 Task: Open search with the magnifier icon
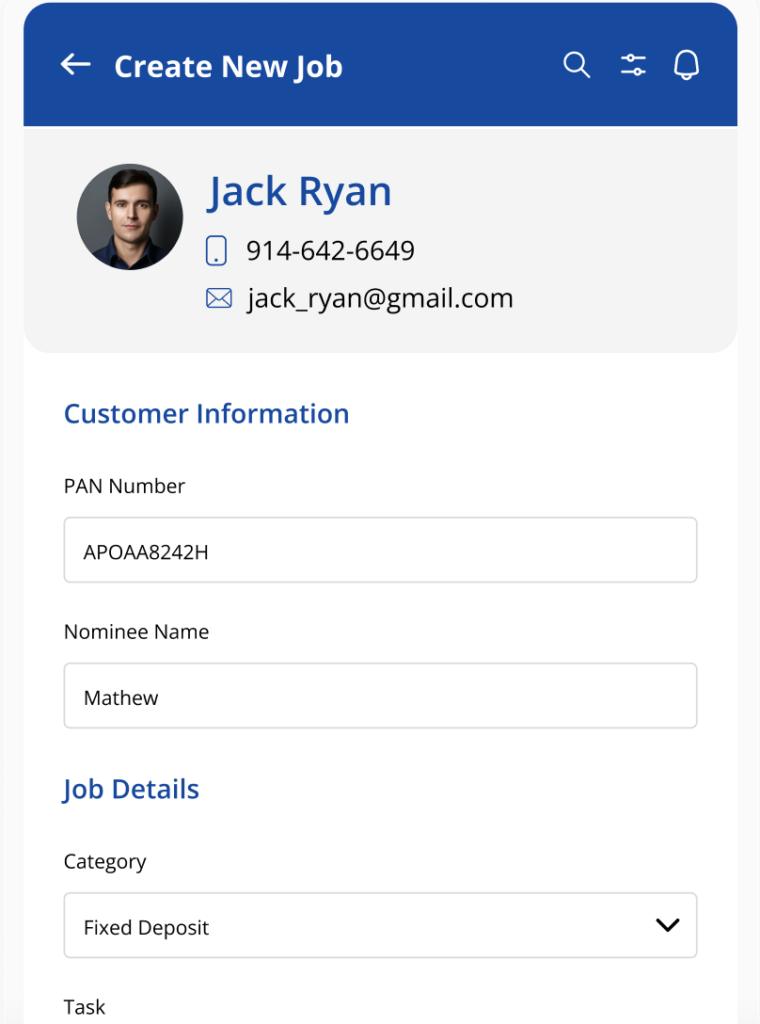[577, 65]
